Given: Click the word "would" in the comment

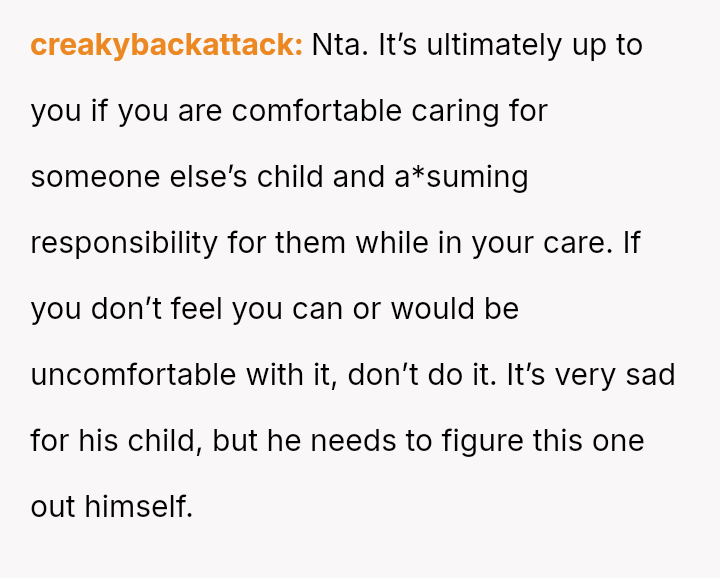Looking at the screenshot, I should [x=433, y=309].
